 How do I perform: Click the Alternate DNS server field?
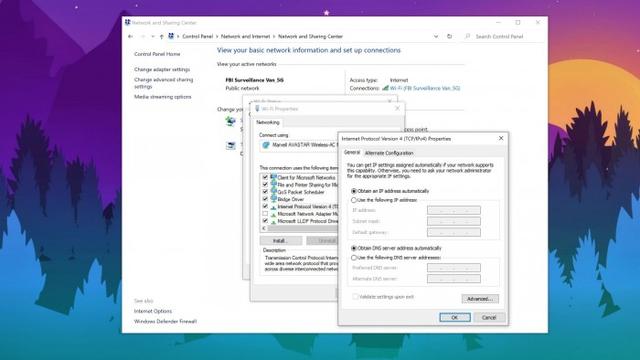click(454, 279)
